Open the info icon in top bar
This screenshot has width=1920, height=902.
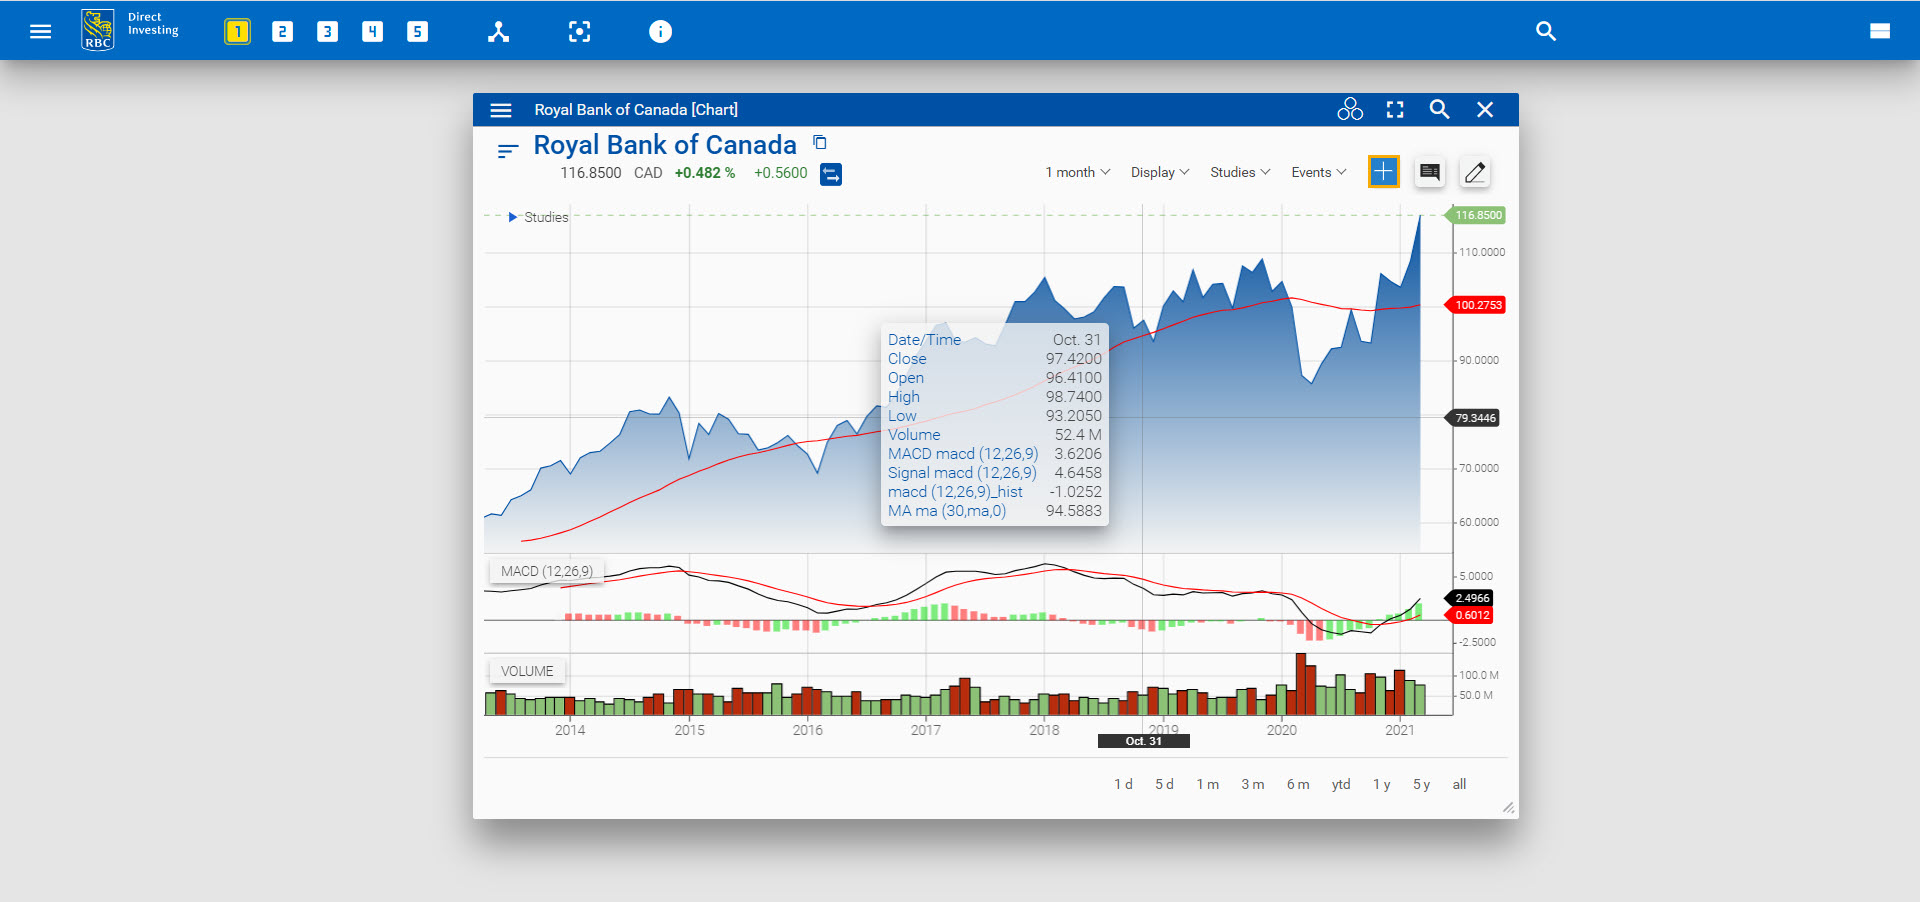coord(660,31)
